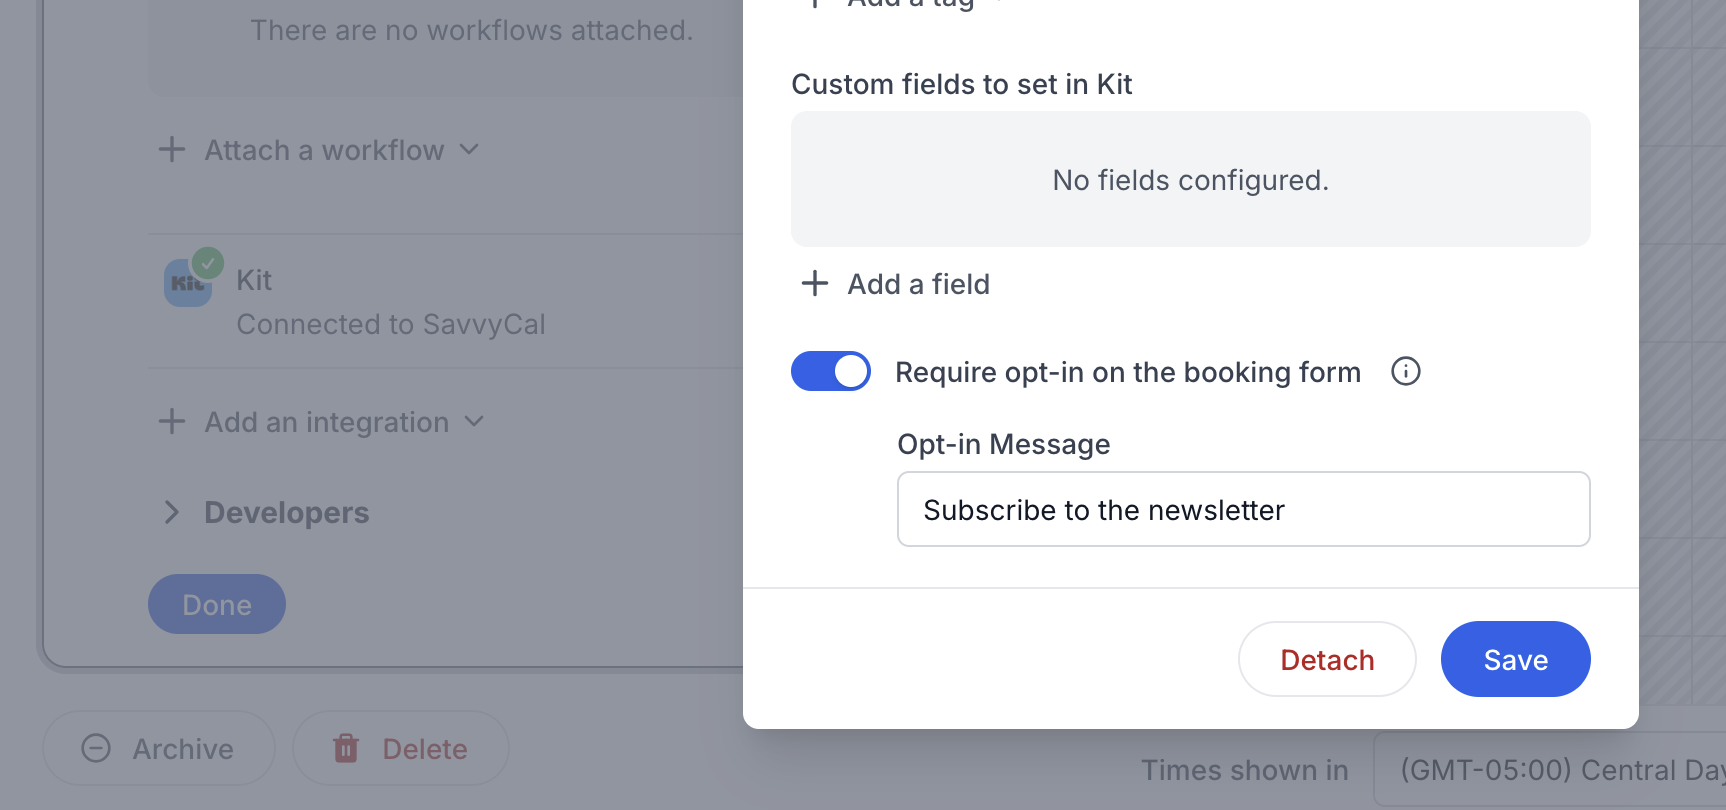Click the Add a tag option
The height and width of the screenshot is (810, 1726).
[x=910, y=4]
